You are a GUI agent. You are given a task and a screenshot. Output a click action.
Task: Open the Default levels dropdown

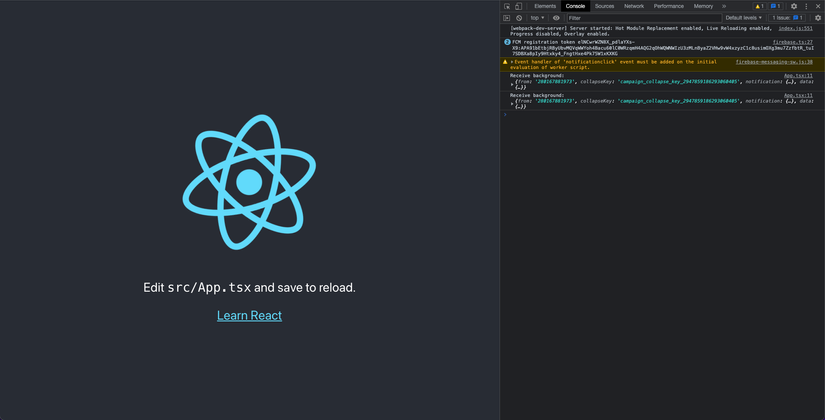tap(743, 18)
